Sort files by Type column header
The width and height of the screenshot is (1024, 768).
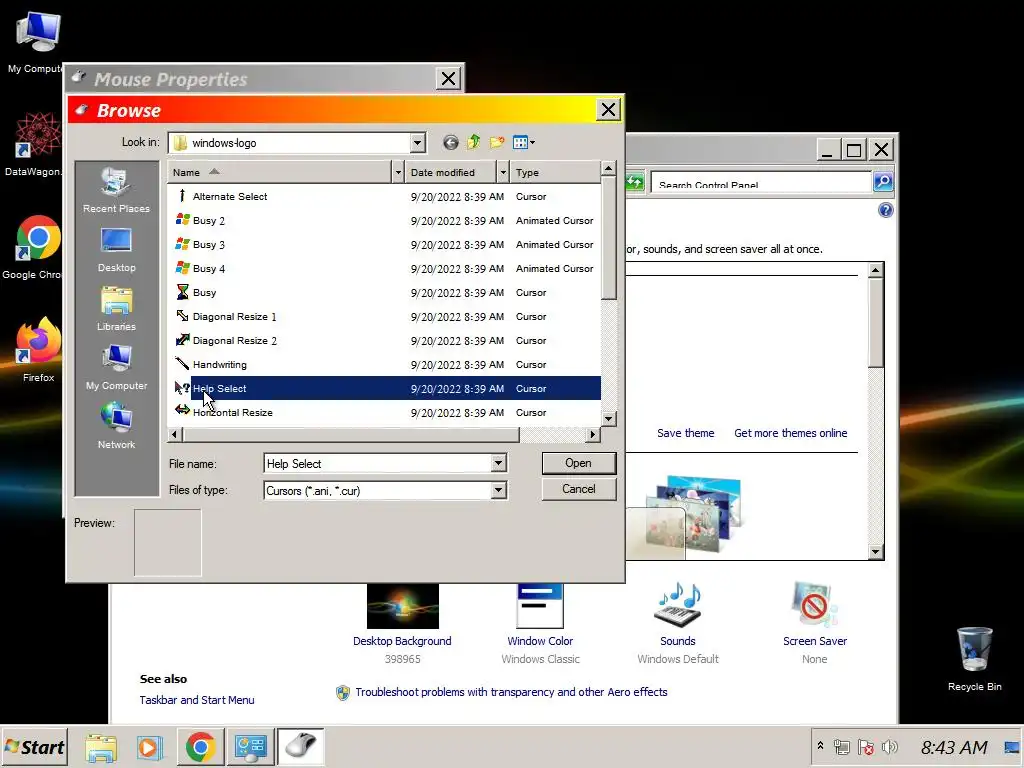click(x=555, y=172)
